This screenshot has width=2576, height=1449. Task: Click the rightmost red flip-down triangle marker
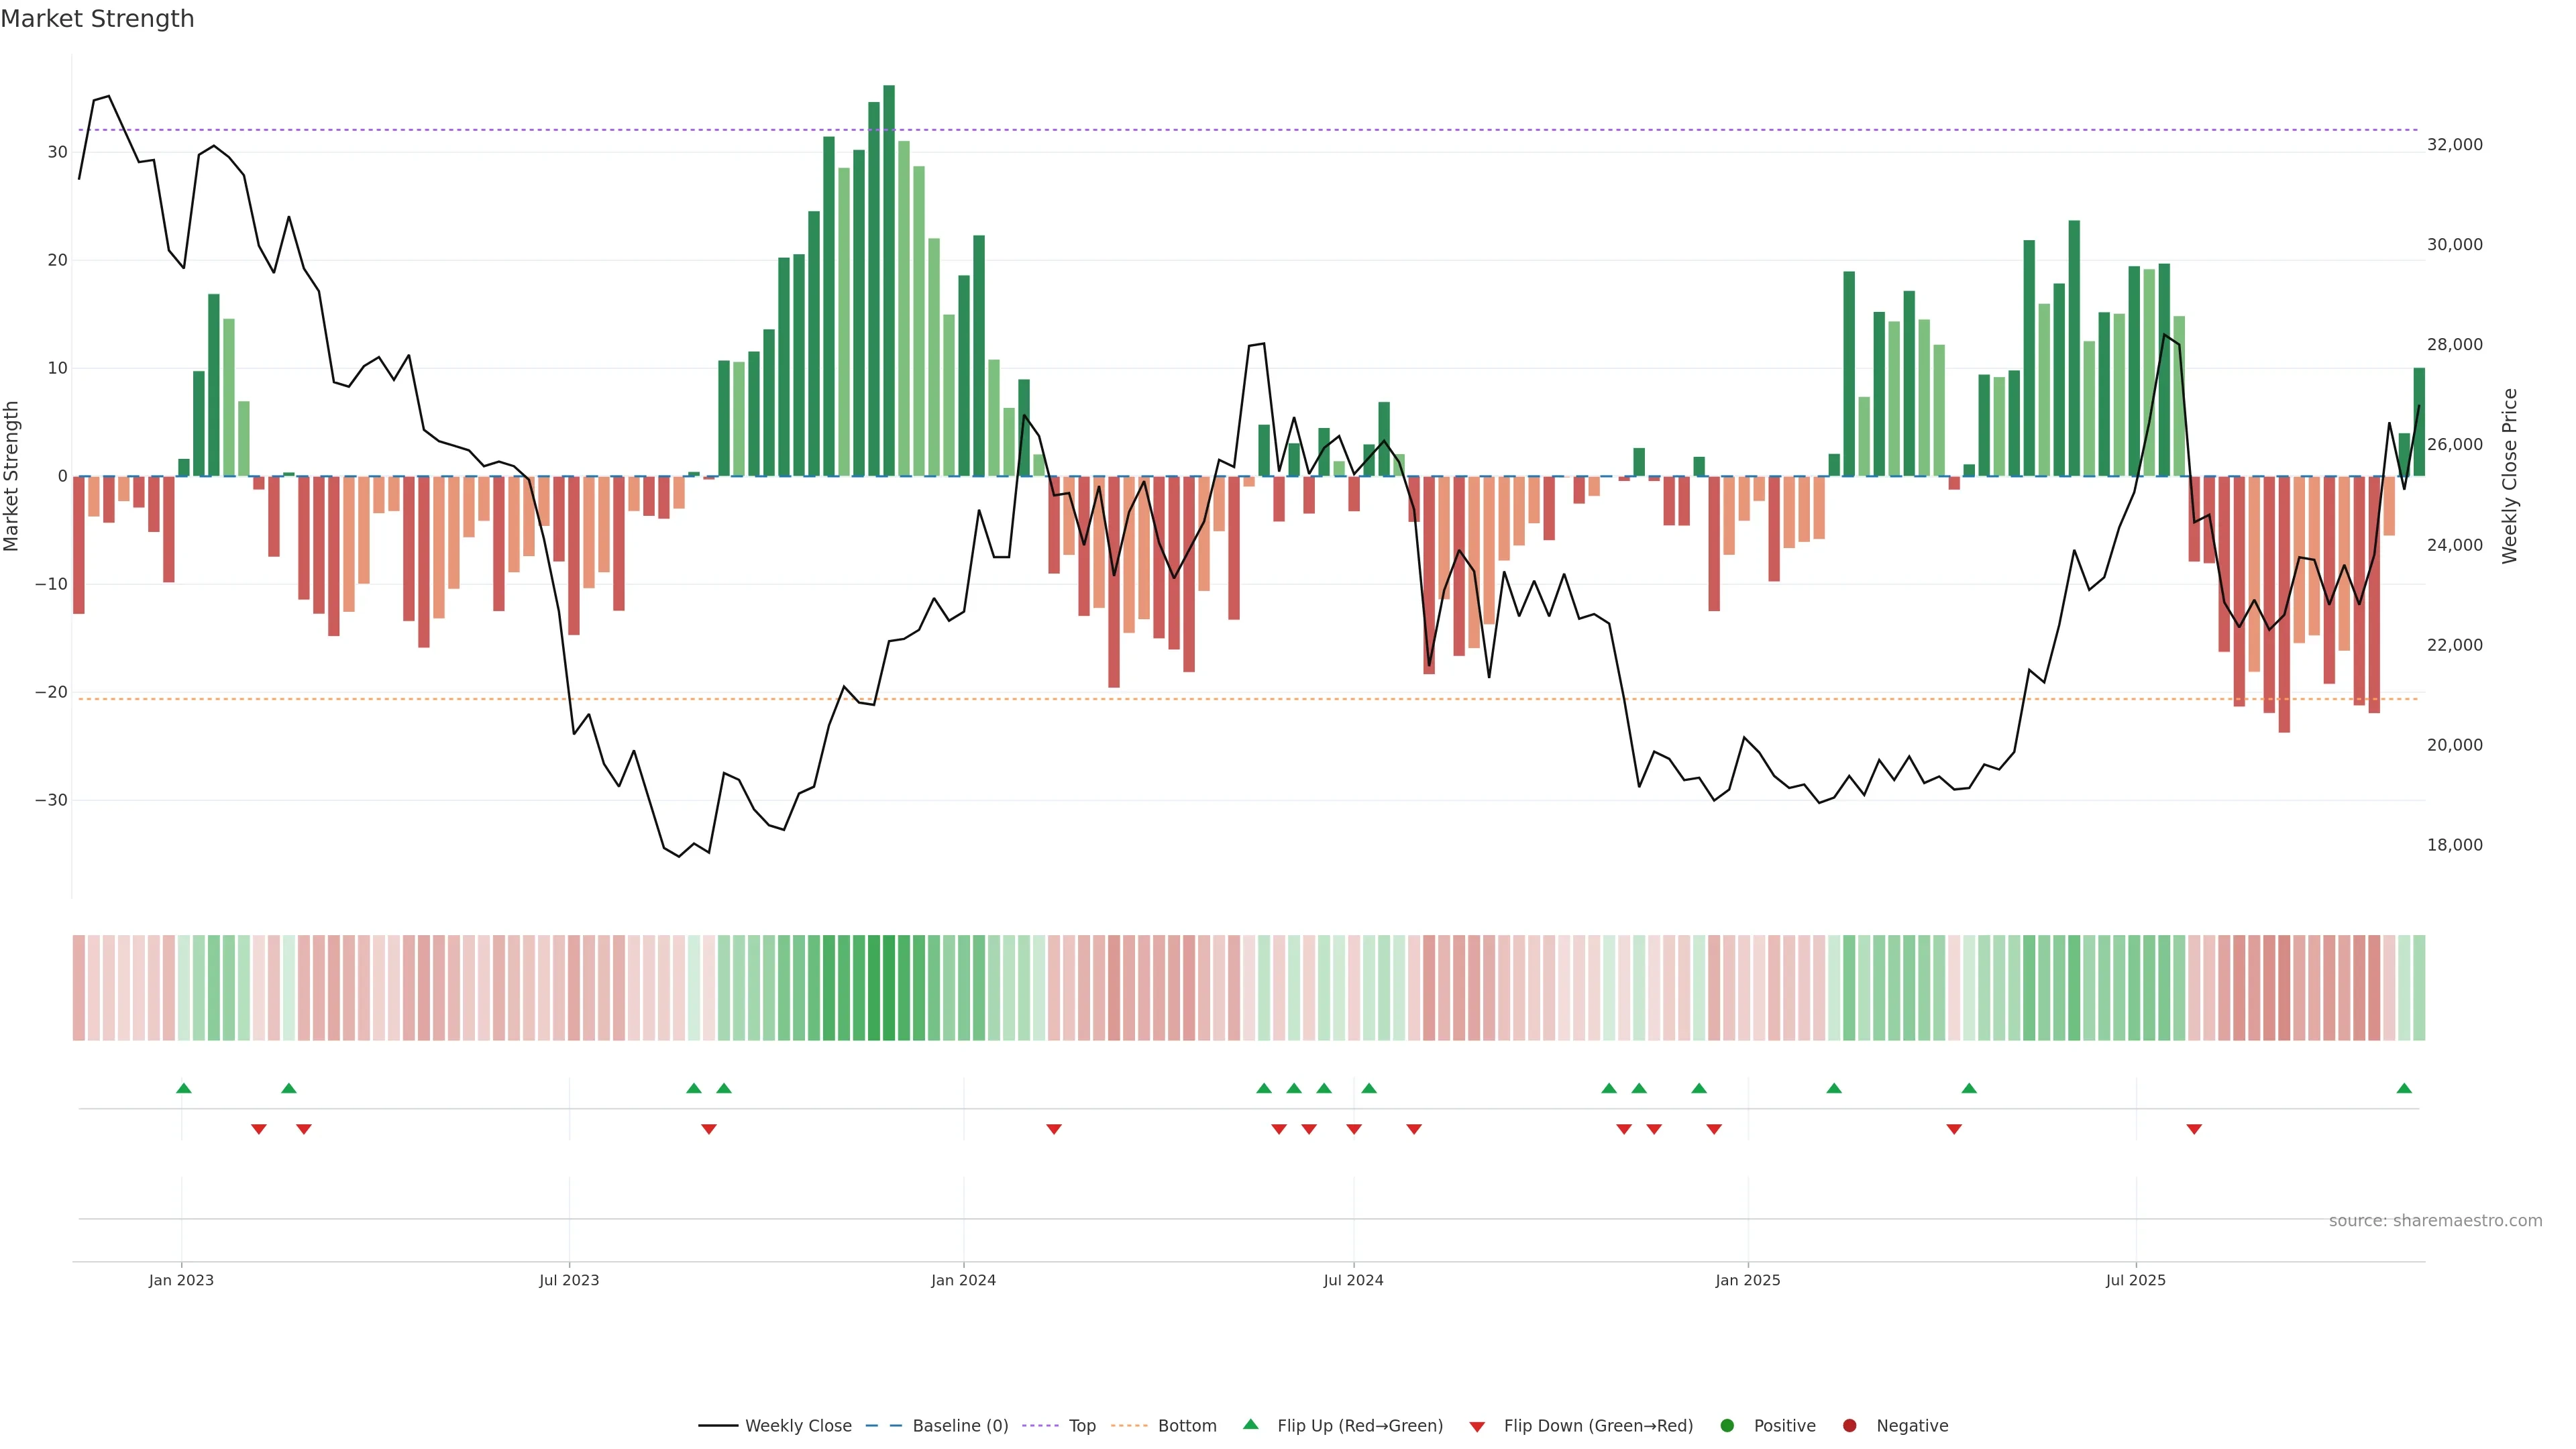2194,1129
